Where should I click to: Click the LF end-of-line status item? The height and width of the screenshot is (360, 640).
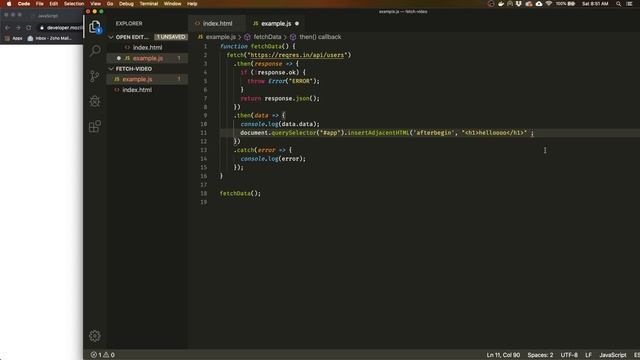pyautogui.click(x=588, y=355)
